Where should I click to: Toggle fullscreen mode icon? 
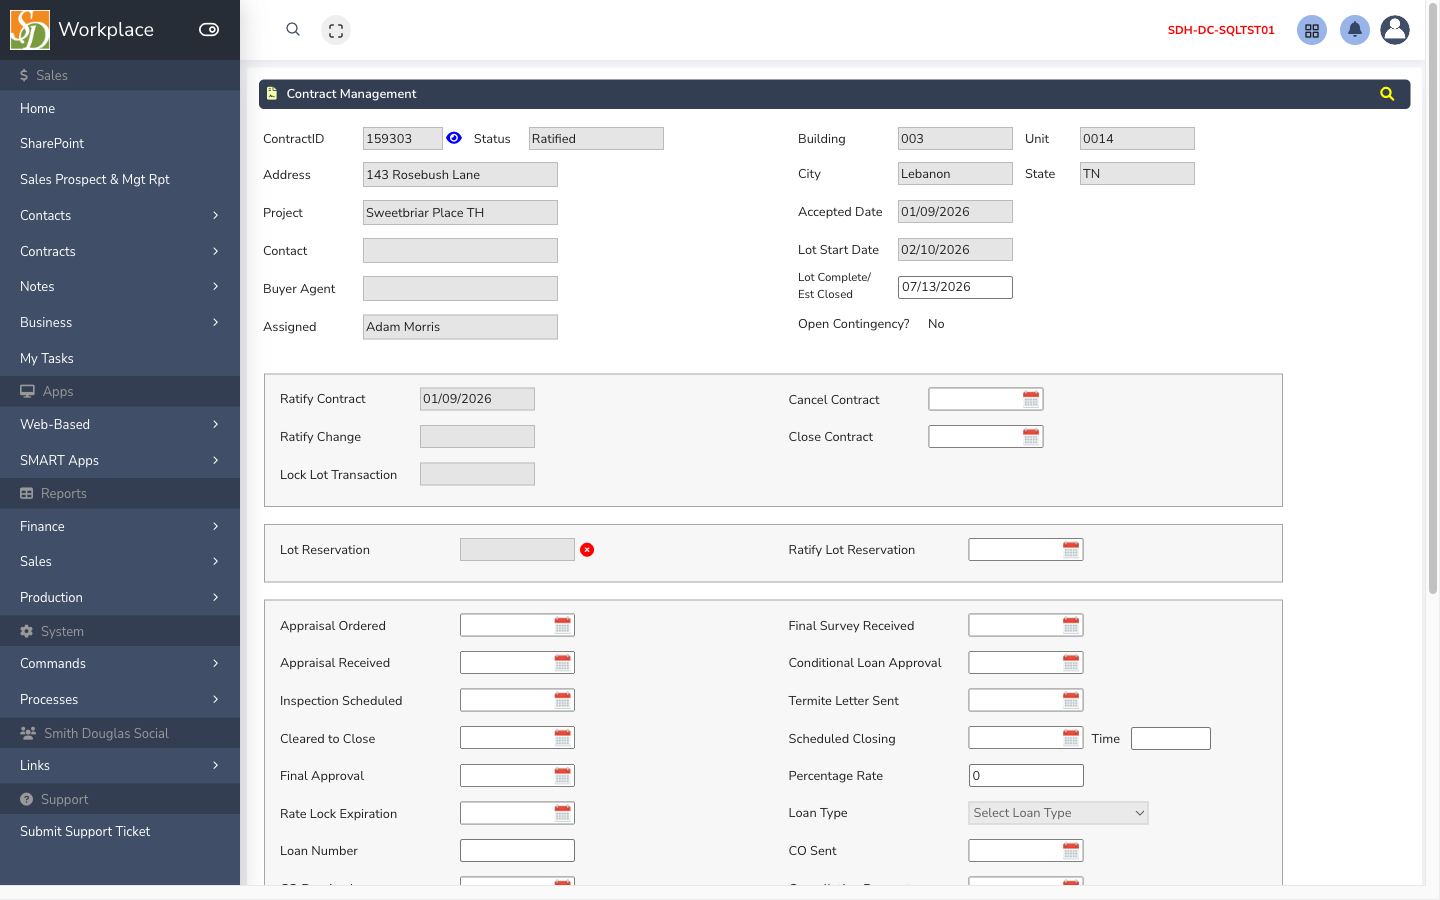pyautogui.click(x=336, y=30)
